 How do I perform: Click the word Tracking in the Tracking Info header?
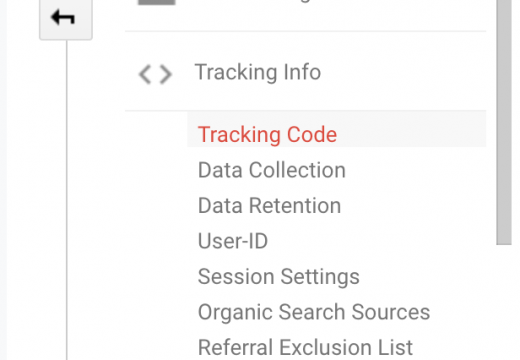click(236, 72)
